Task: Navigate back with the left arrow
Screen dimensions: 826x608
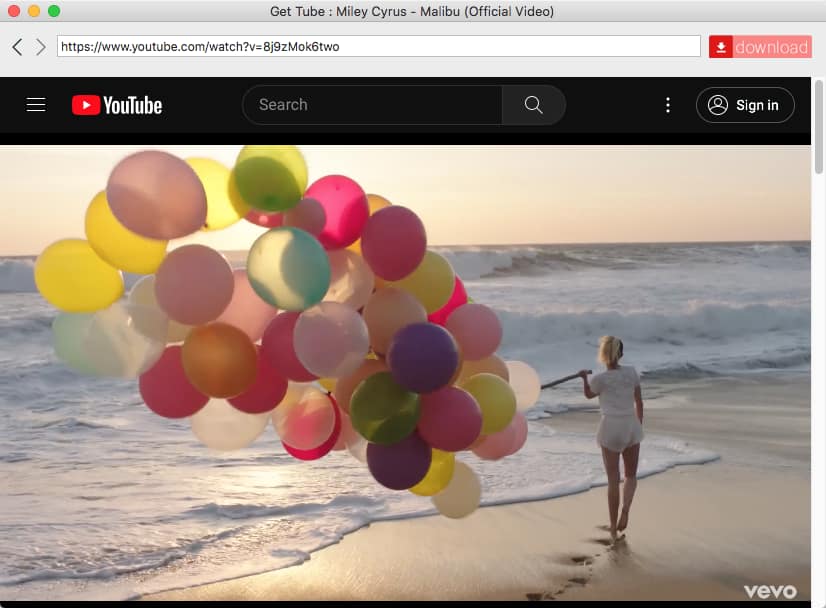Action: 16,46
